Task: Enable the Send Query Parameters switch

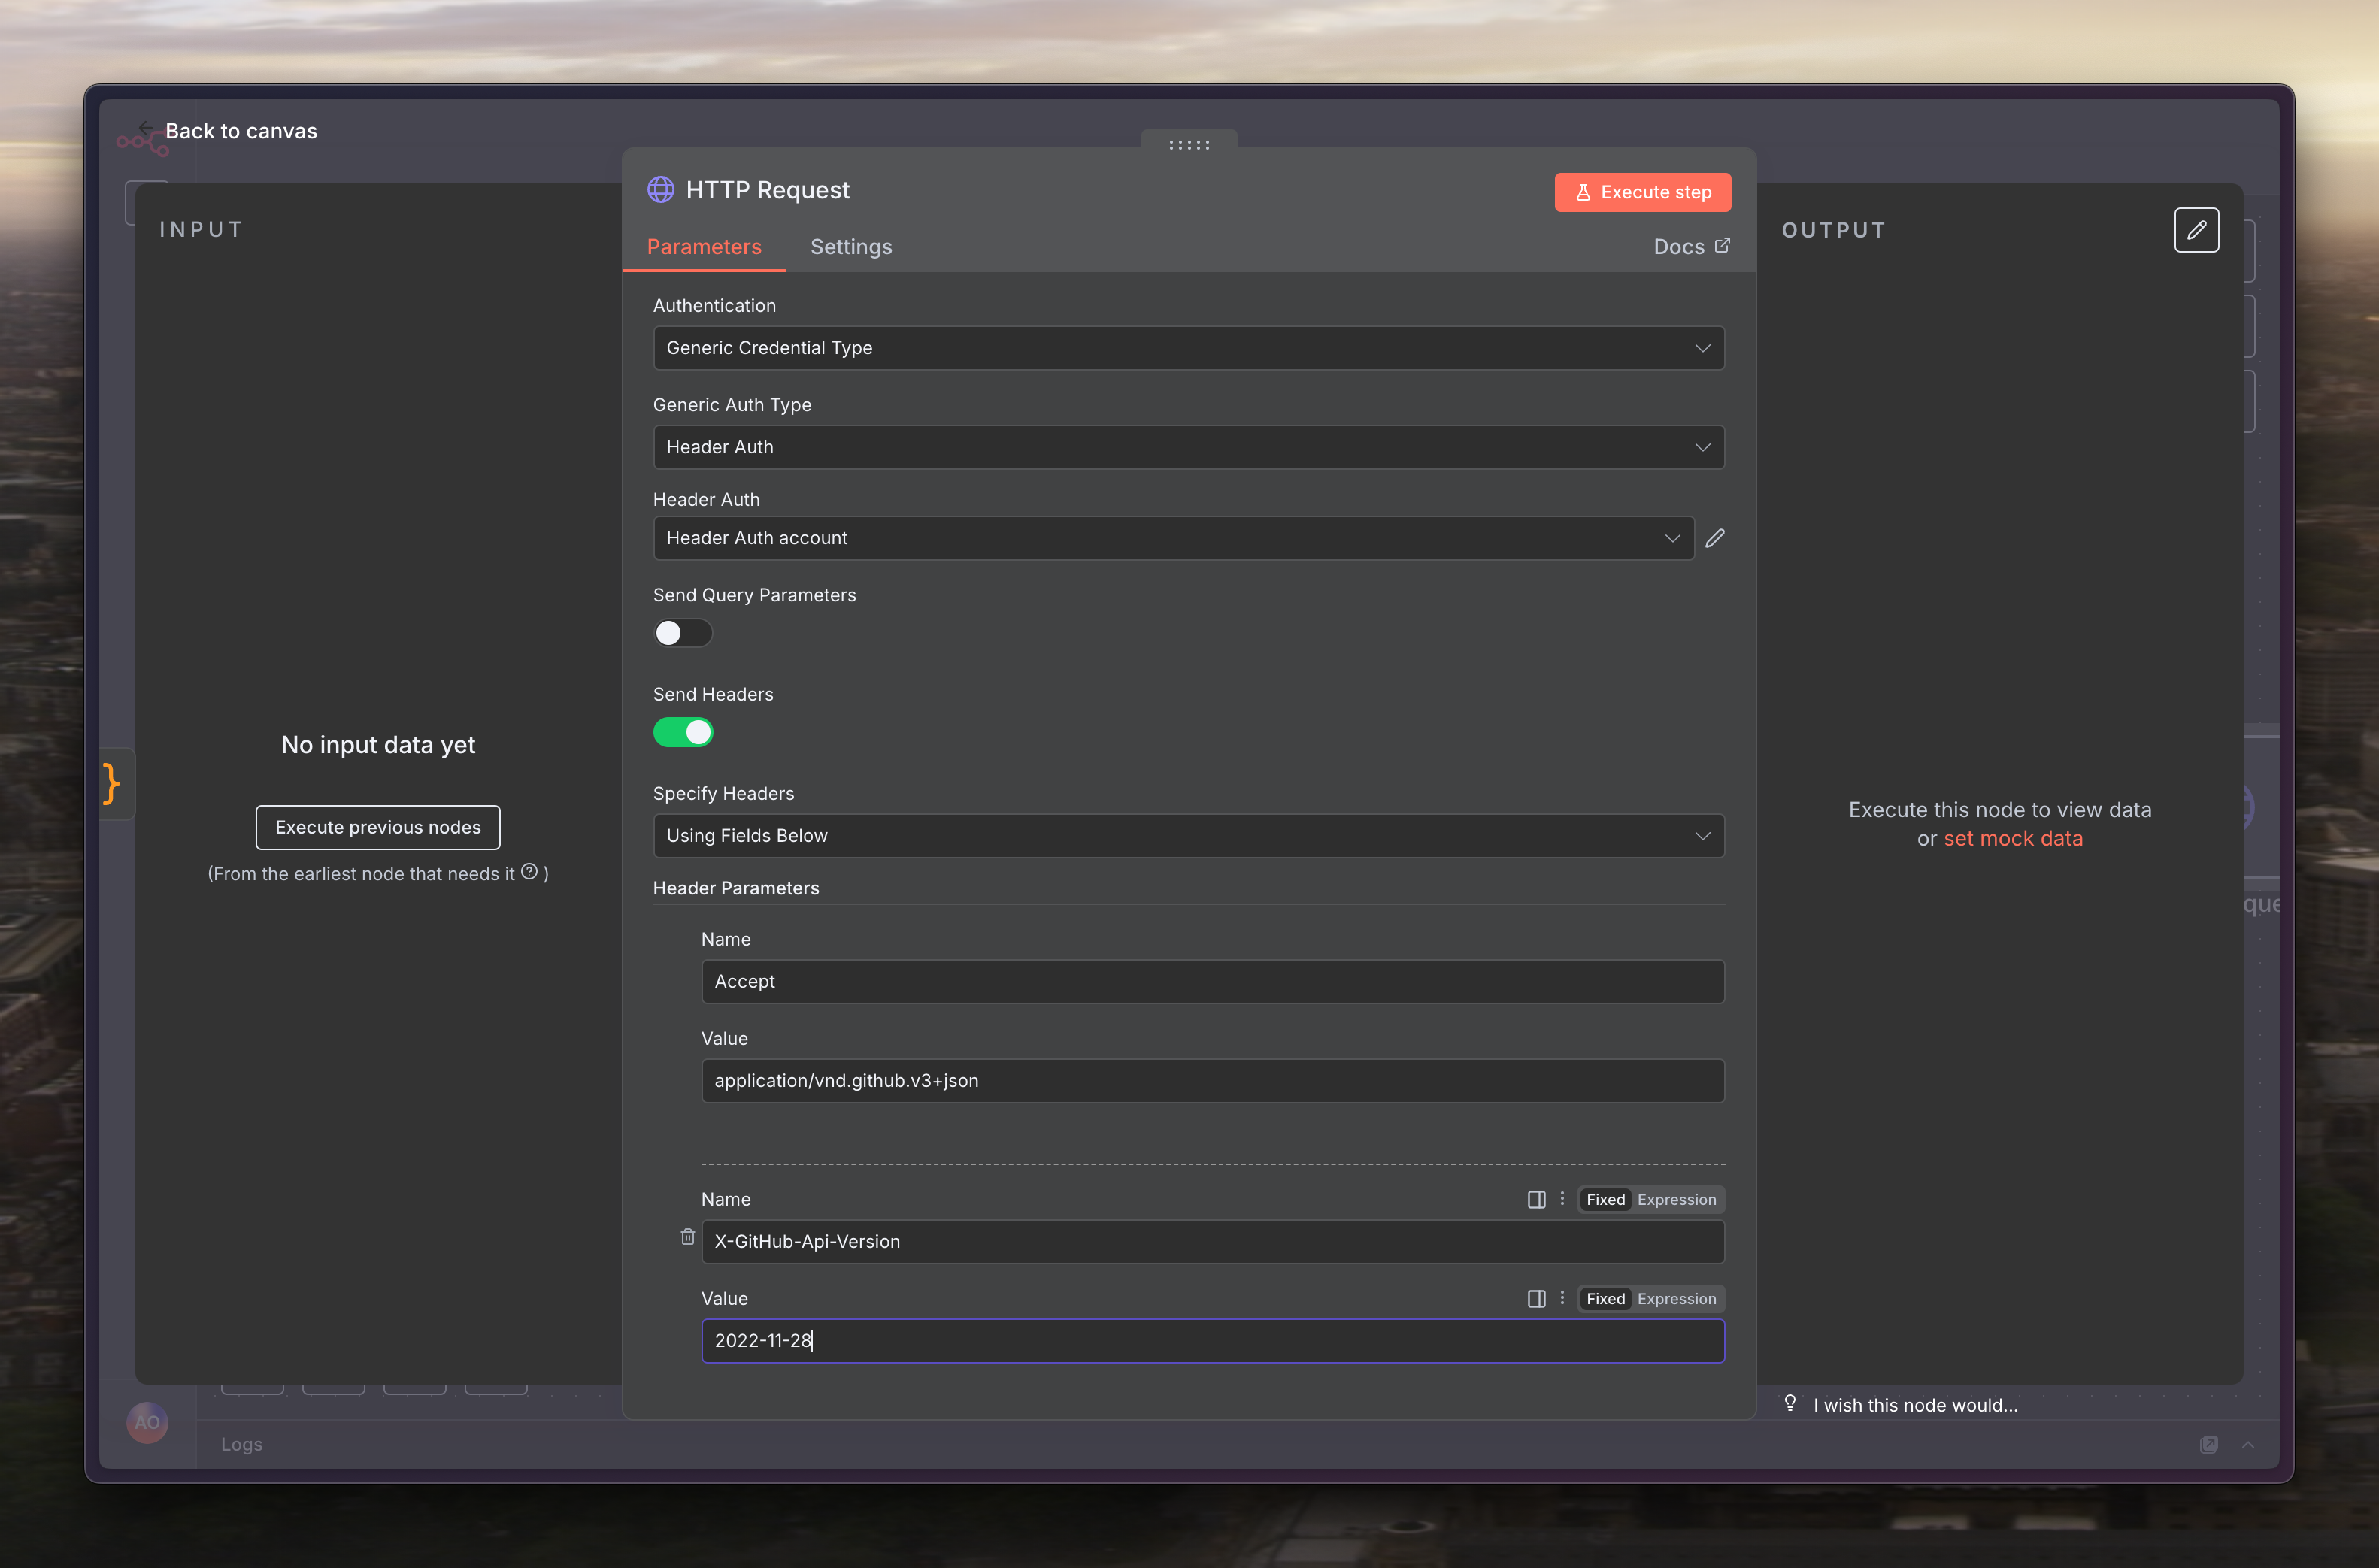Action: pyautogui.click(x=683, y=633)
